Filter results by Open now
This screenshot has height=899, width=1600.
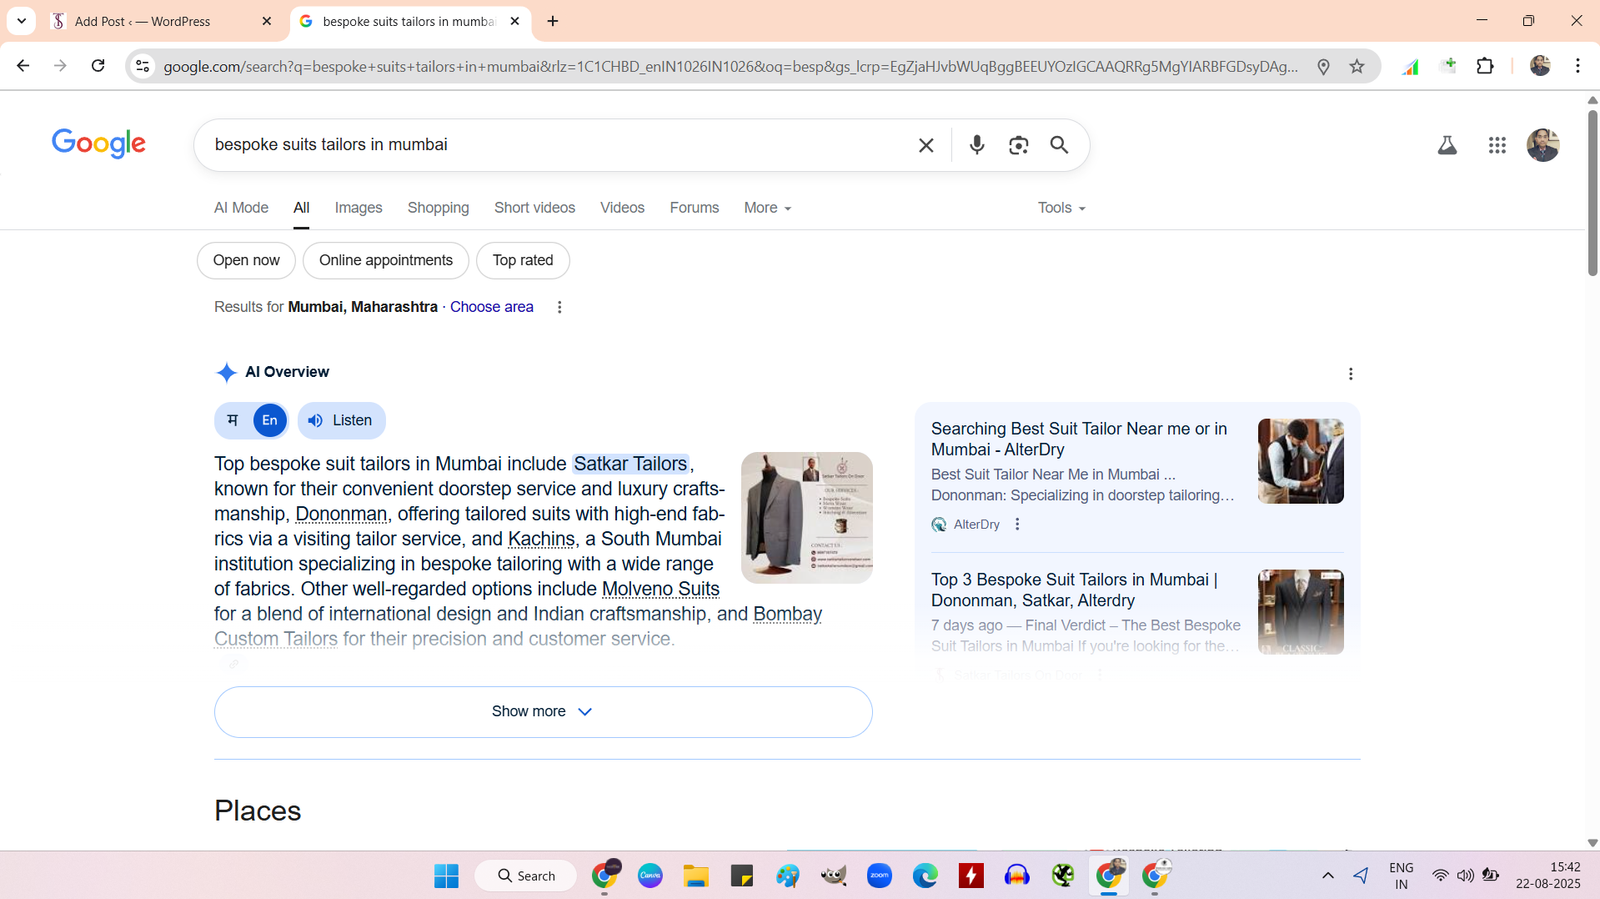246,260
